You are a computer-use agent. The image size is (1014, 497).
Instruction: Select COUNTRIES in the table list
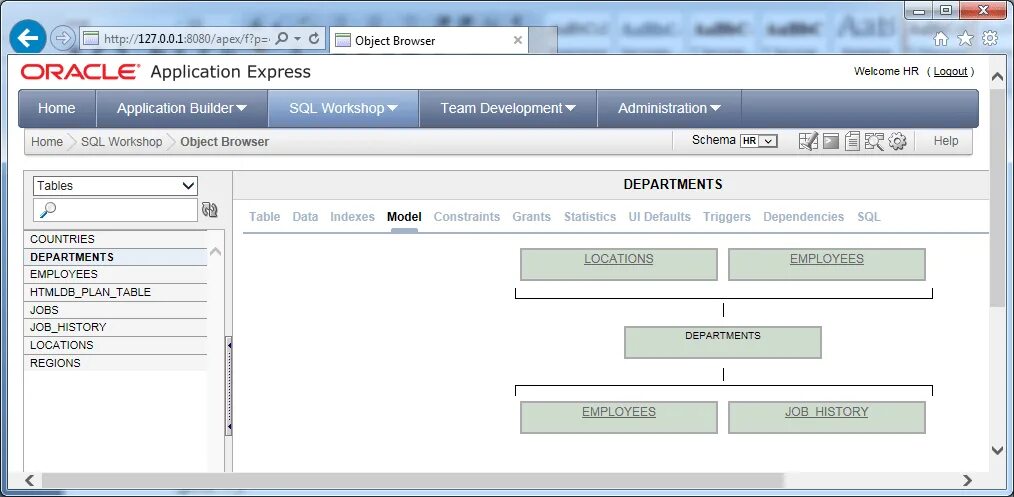coord(116,239)
